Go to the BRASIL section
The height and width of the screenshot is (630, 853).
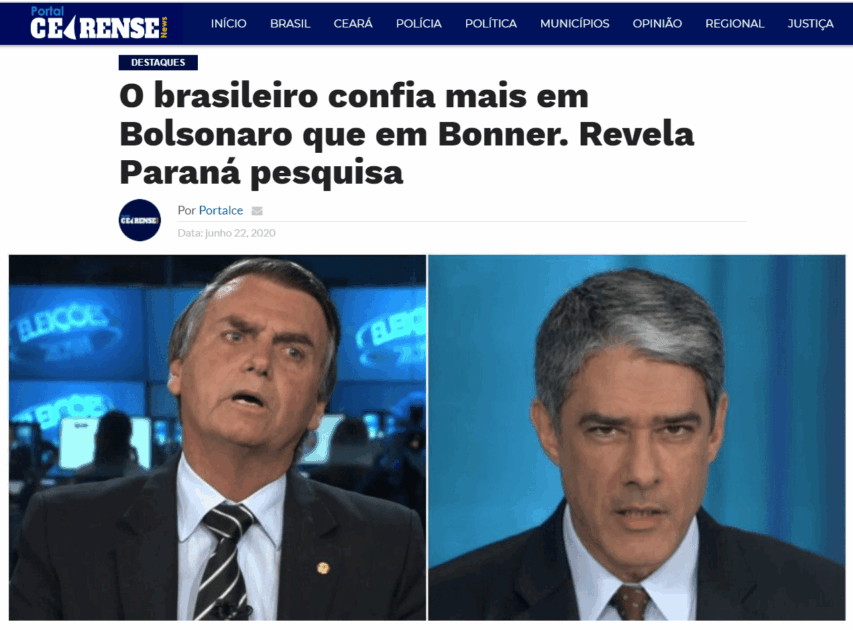[290, 23]
